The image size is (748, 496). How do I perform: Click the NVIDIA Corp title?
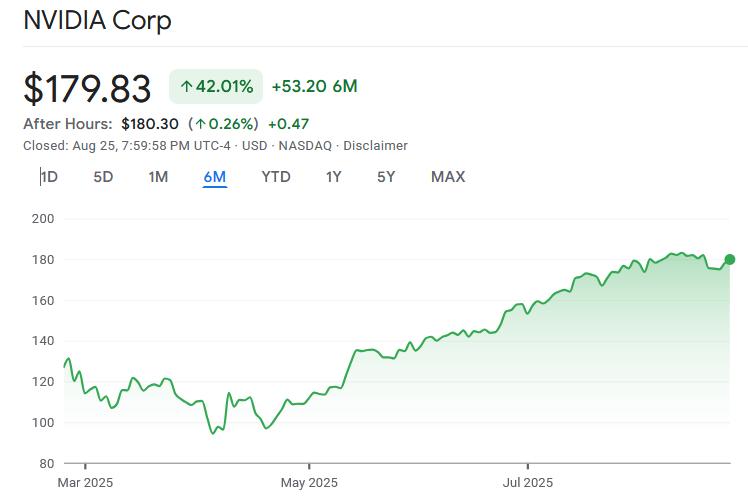click(97, 20)
